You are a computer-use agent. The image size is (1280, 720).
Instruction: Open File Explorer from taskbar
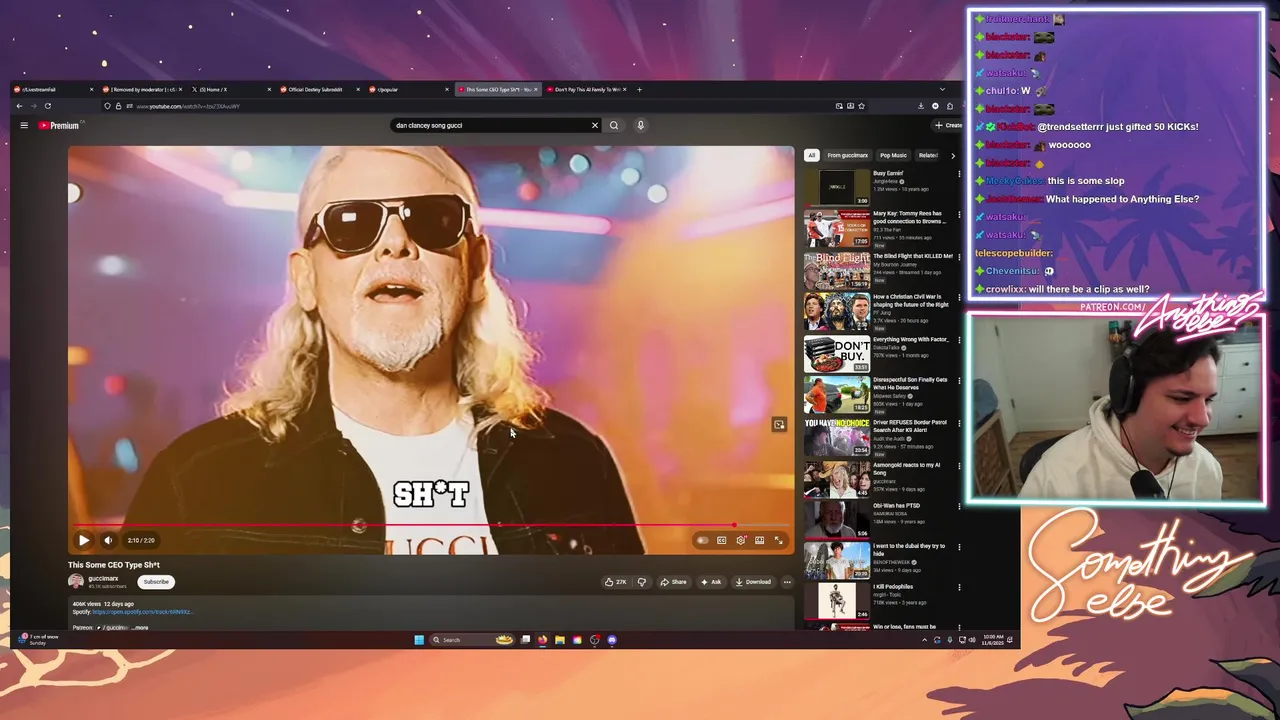(x=560, y=640)
